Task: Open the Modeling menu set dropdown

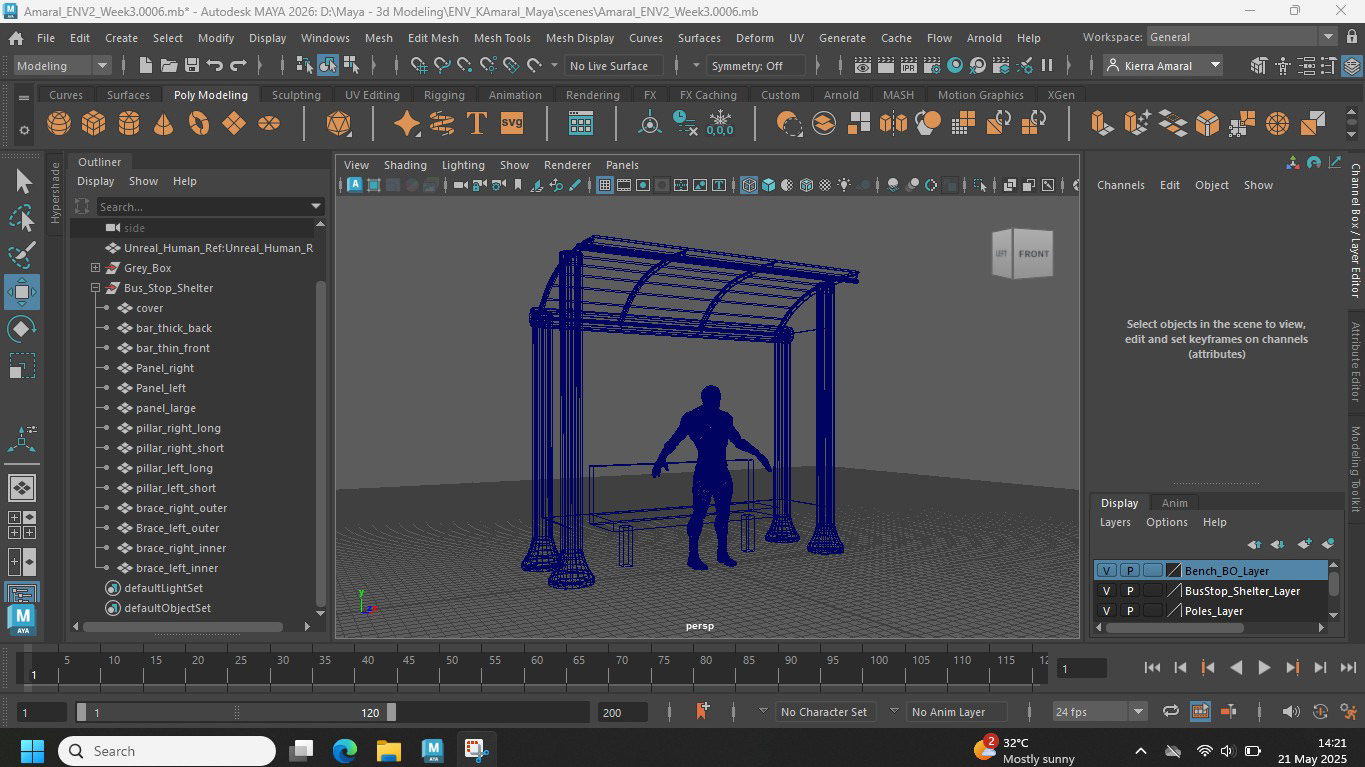Action: pyautogui.click(x=62, y=66)
